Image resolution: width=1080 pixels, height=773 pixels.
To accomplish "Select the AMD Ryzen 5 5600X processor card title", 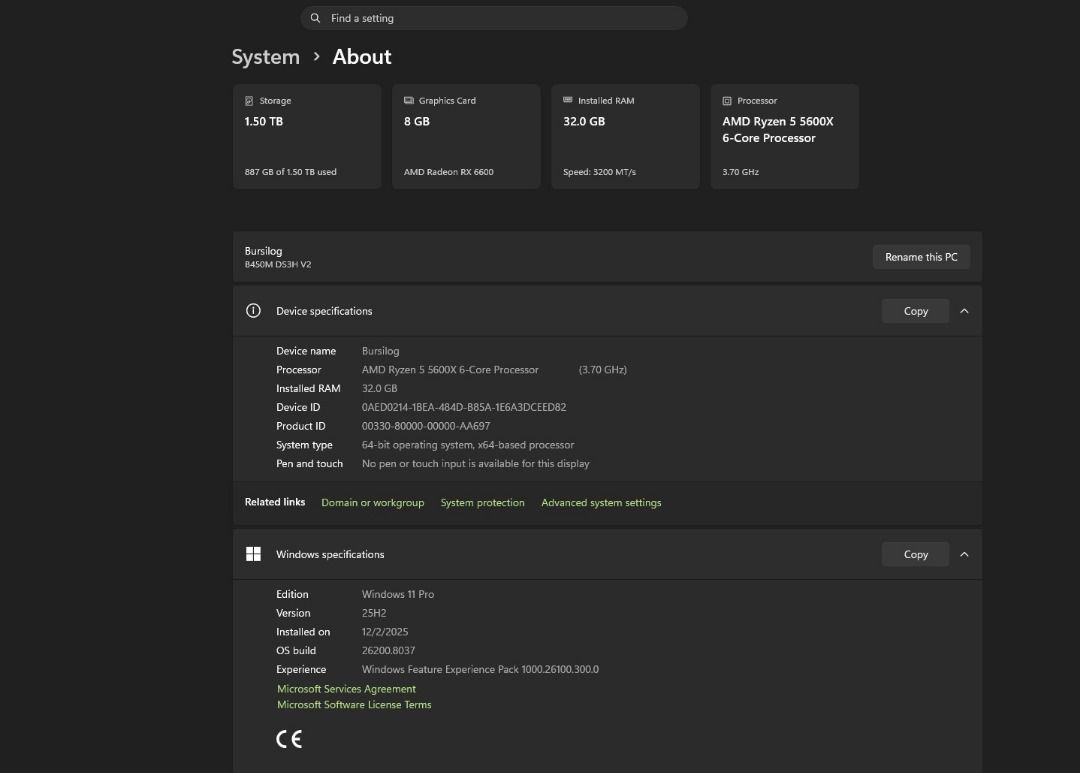I will 778,130.
